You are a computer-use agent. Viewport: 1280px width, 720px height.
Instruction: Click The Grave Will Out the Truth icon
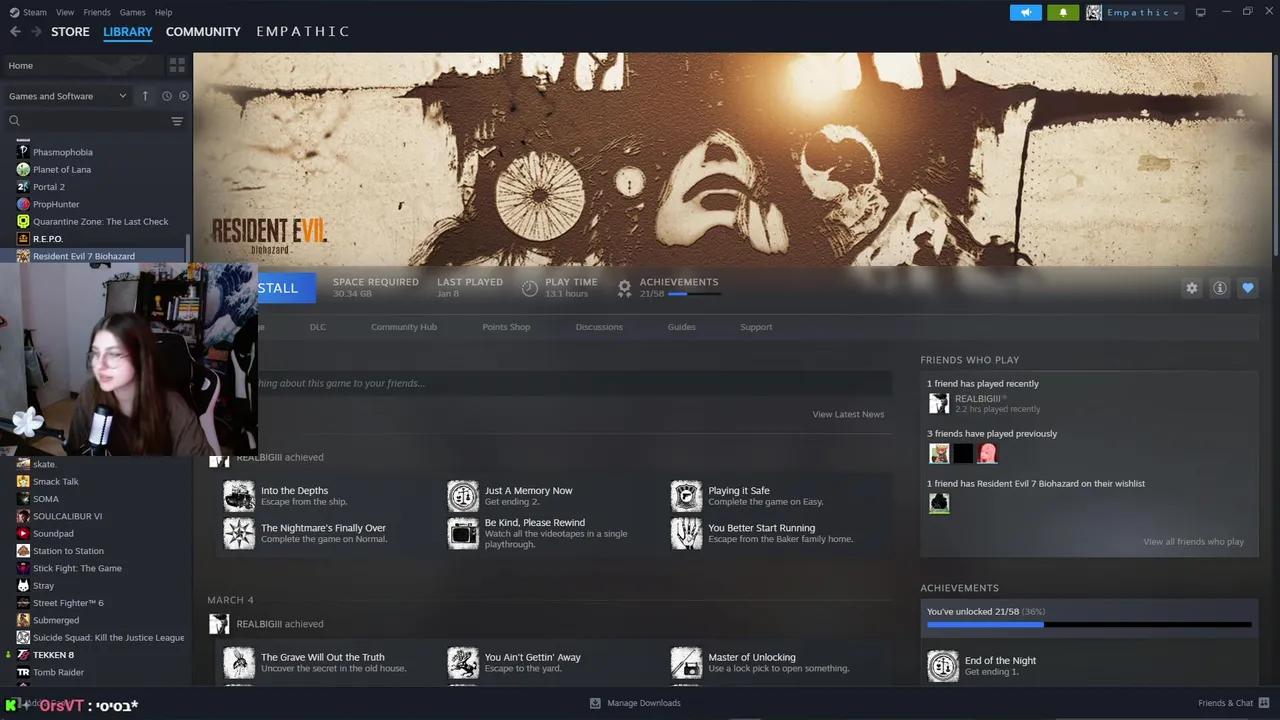(x=239, y=663)
